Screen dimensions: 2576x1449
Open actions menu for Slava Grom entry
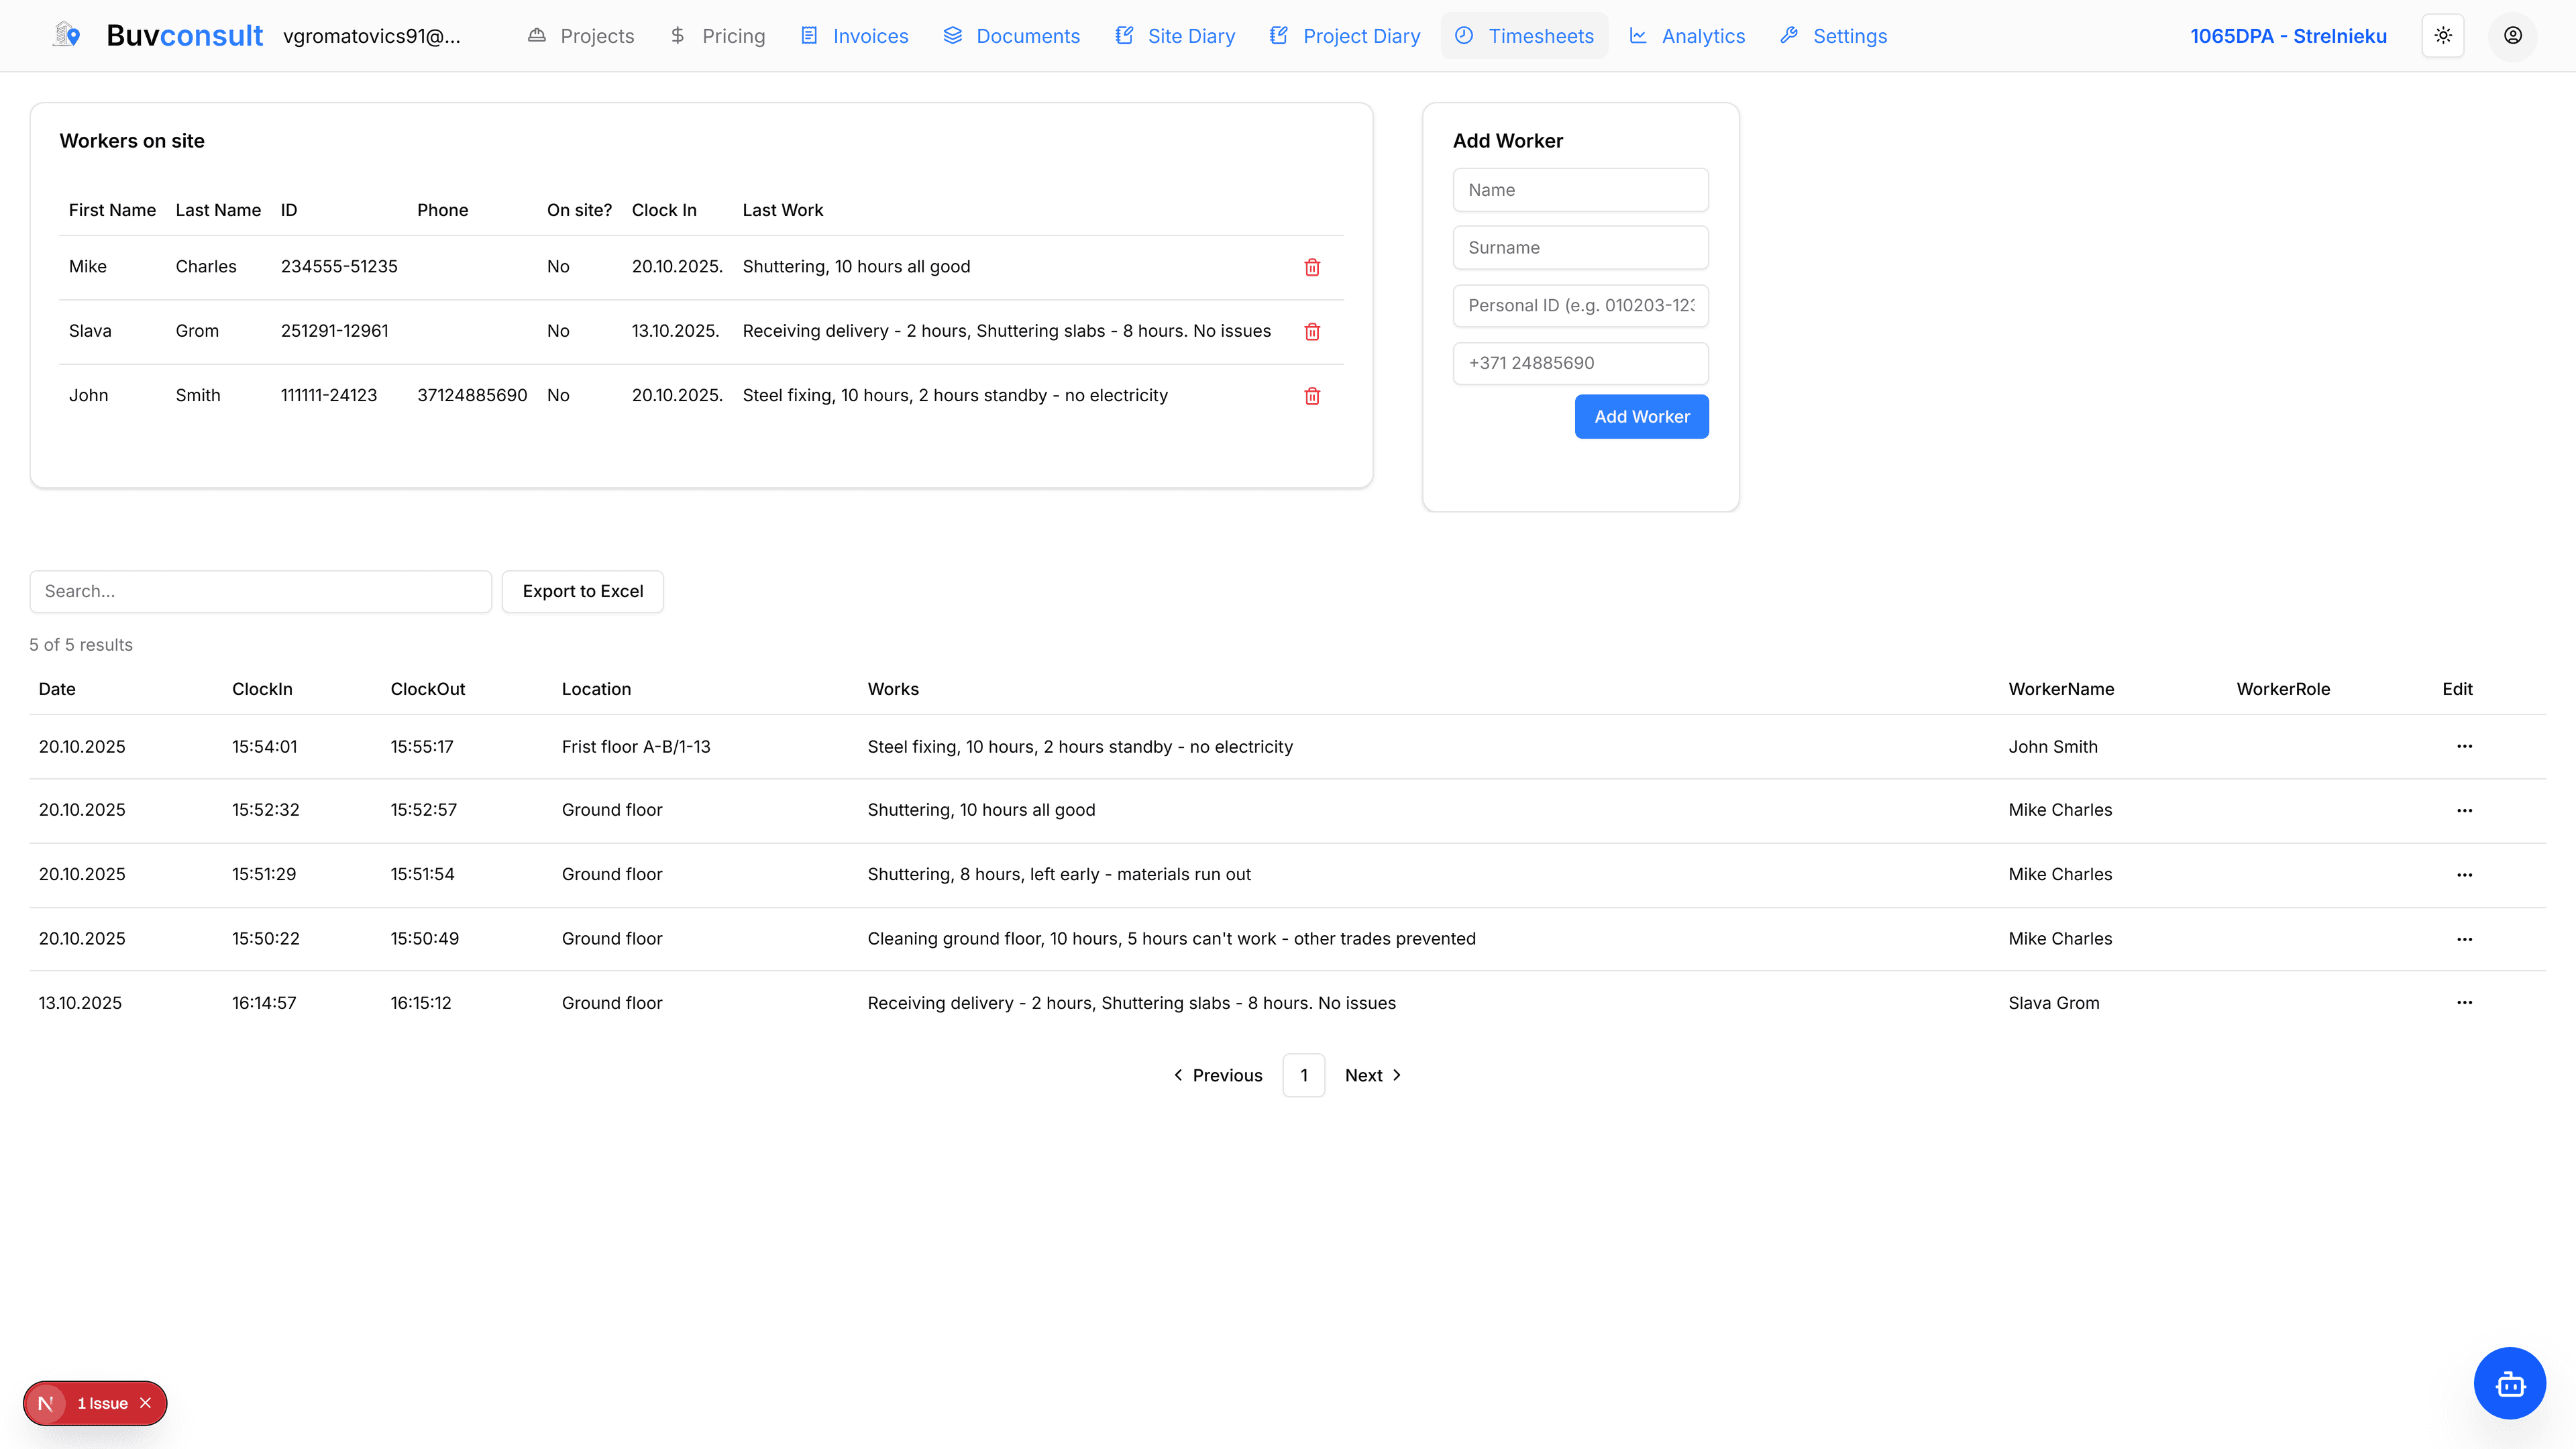tap(2465, 1002)
